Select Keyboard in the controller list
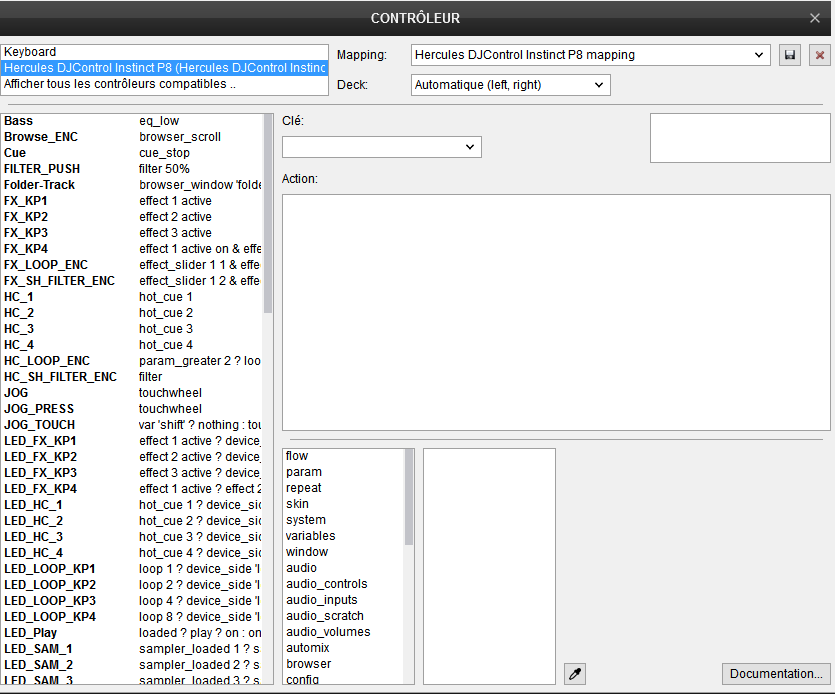The width and height of the screenshot is (835, 694). pyautogui.click(x=165, y=52)
